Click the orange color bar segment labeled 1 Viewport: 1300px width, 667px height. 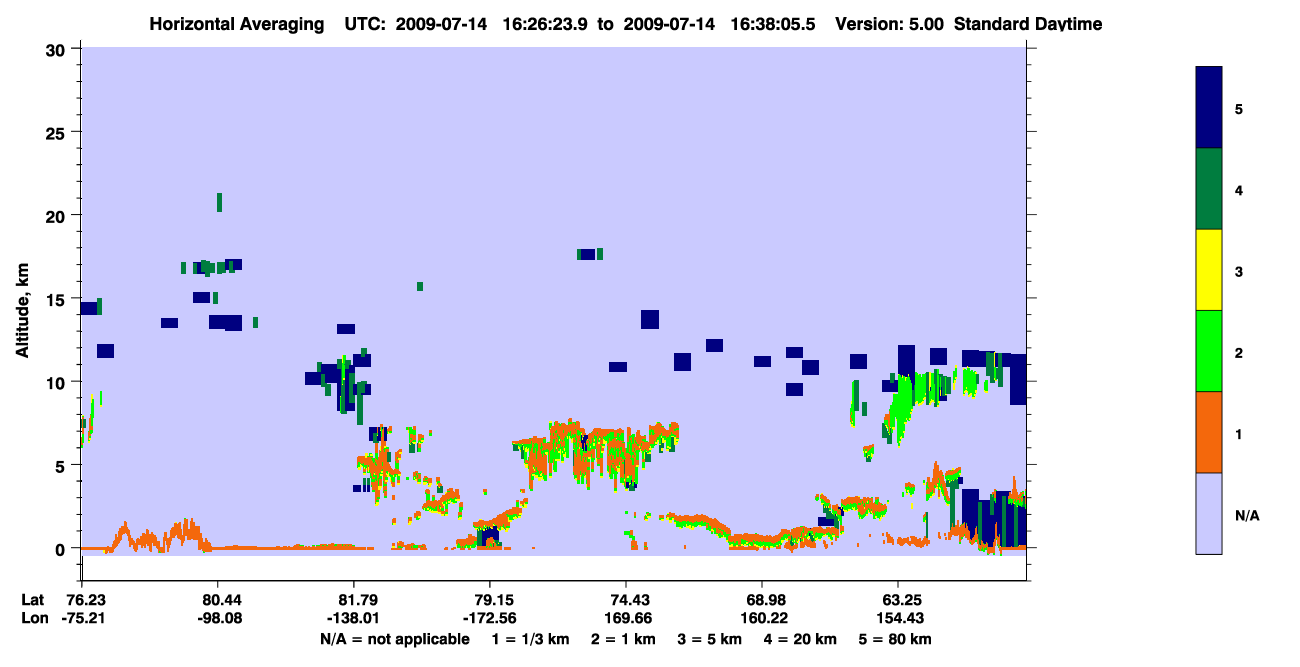[x=1209, y=431]
